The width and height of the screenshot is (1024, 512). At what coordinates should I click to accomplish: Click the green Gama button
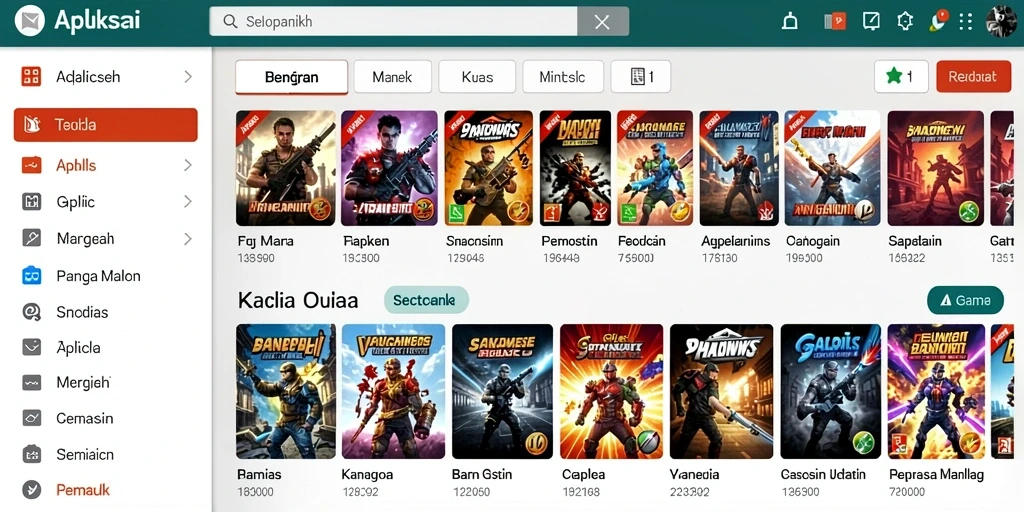[x=965, y=300]
